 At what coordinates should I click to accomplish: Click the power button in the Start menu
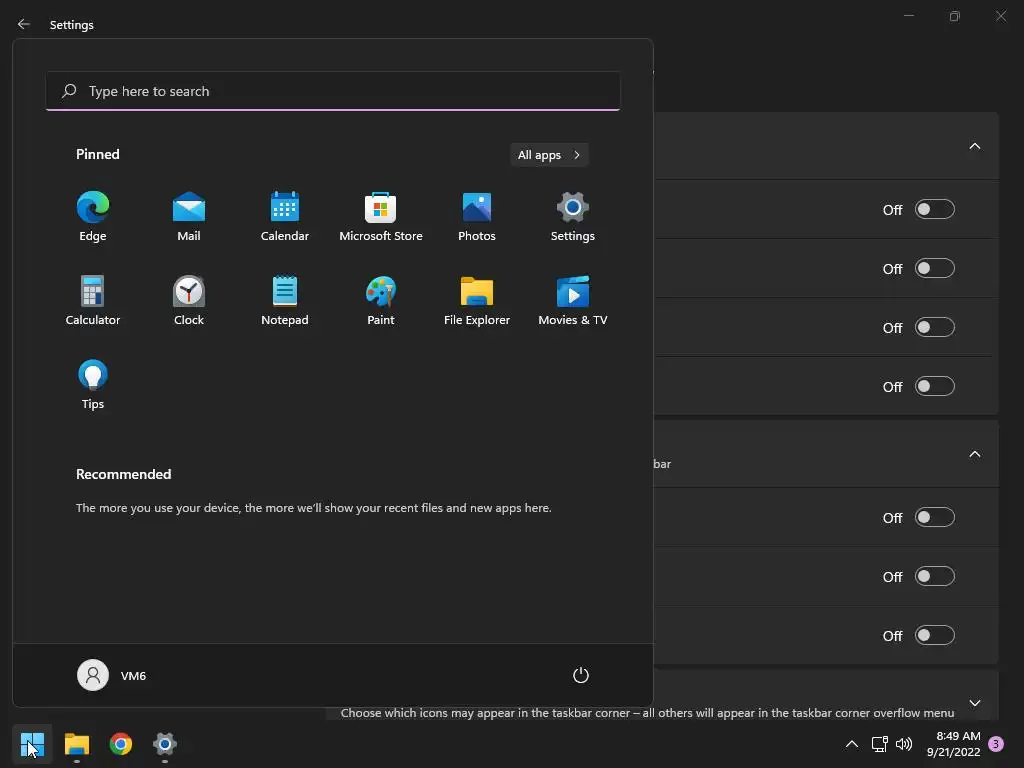tap(581, 675)
